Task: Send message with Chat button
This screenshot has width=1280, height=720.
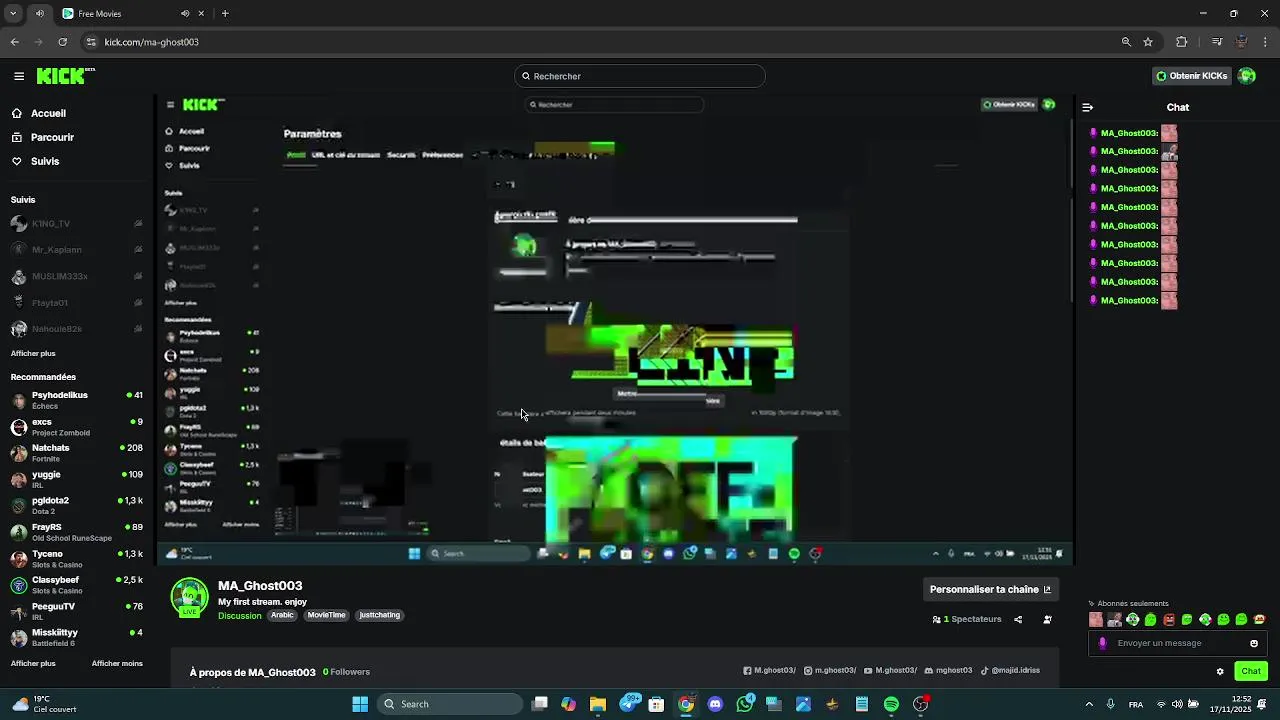Action: [x=1251, y=671]
